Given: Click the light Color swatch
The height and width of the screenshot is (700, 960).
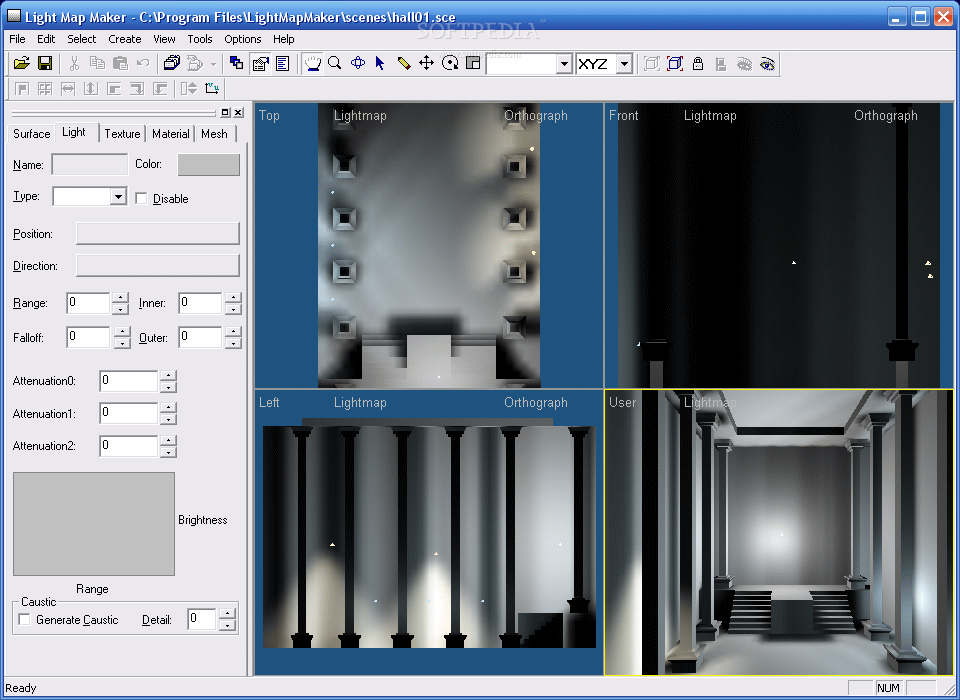Looking at the screenshot, I should (208, 165).
